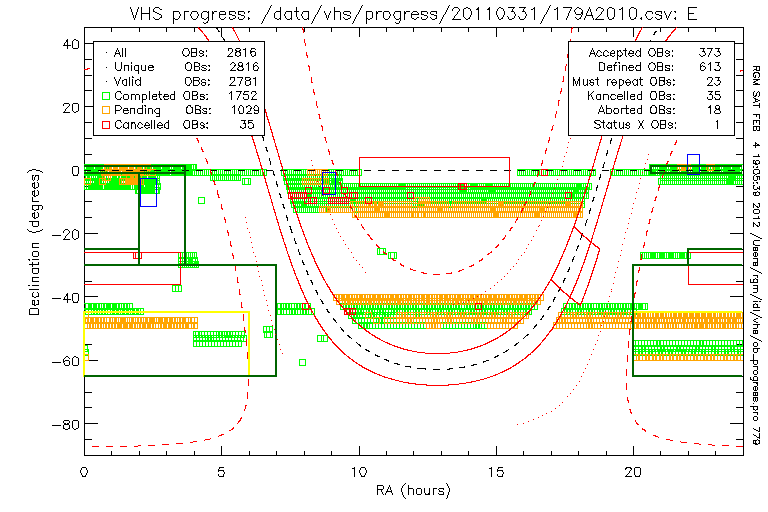Click the green Completed OBs legend square
The image size is (768, 512).
point(105,96)
